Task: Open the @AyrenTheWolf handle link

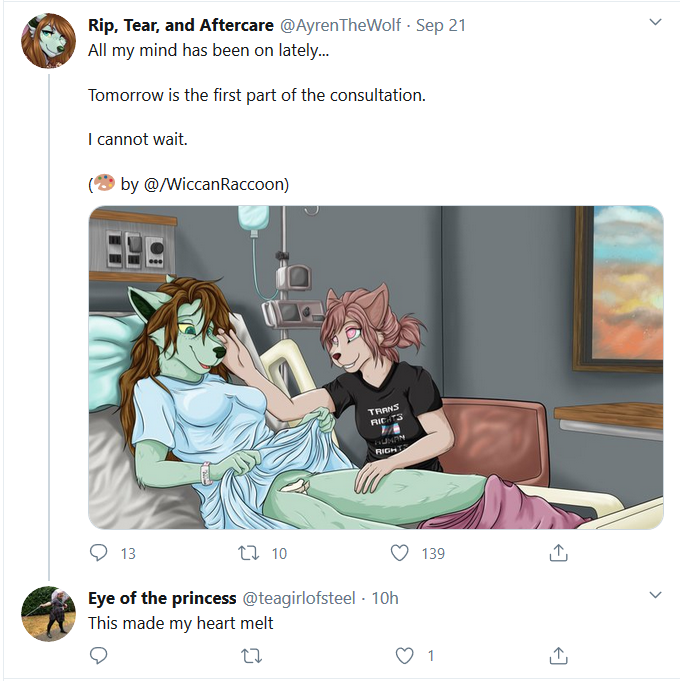Action: pos(340,25)
